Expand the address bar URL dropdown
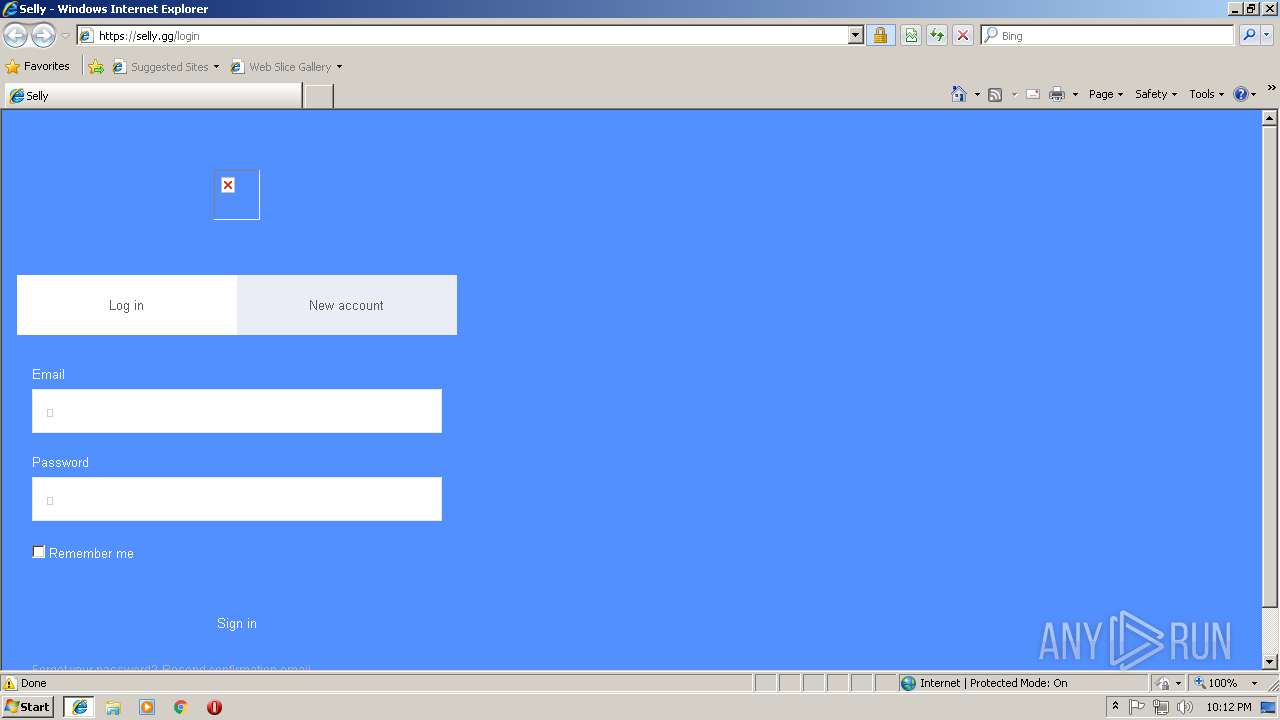The width and height of the screenshot is (1280, 720). click(x=855, y=36)
